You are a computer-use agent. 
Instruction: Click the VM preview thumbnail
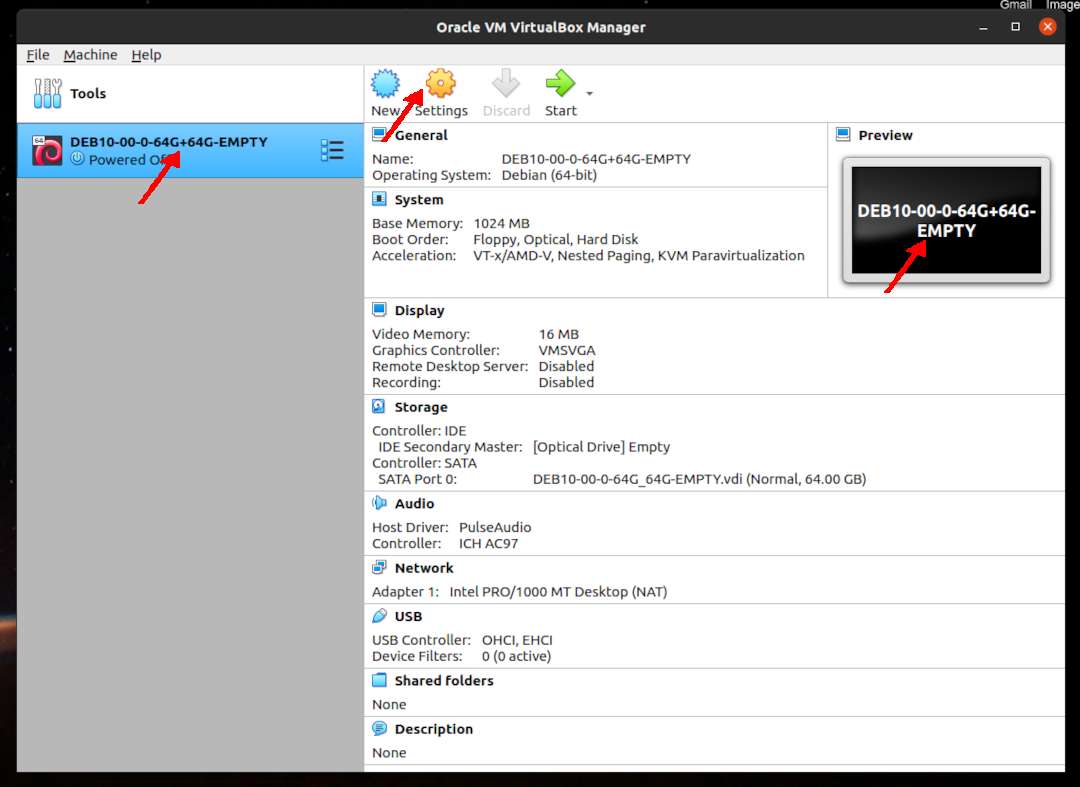pos(946,220)
